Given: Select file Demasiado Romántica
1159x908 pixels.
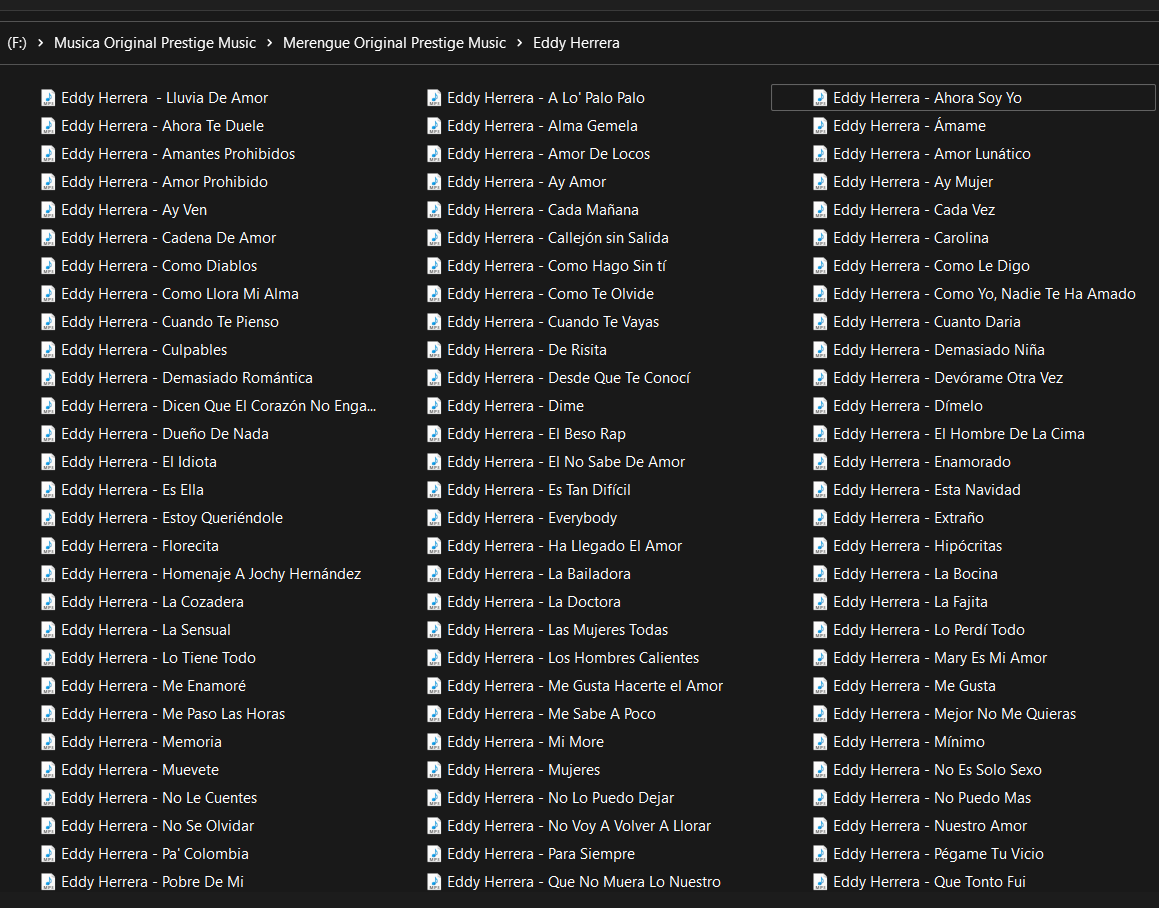Looking at the screenshot, I should click(177, 378).
